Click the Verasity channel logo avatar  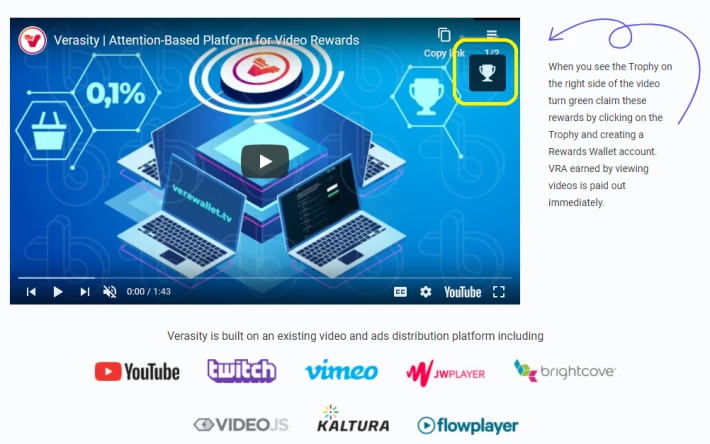coord(32,40)
